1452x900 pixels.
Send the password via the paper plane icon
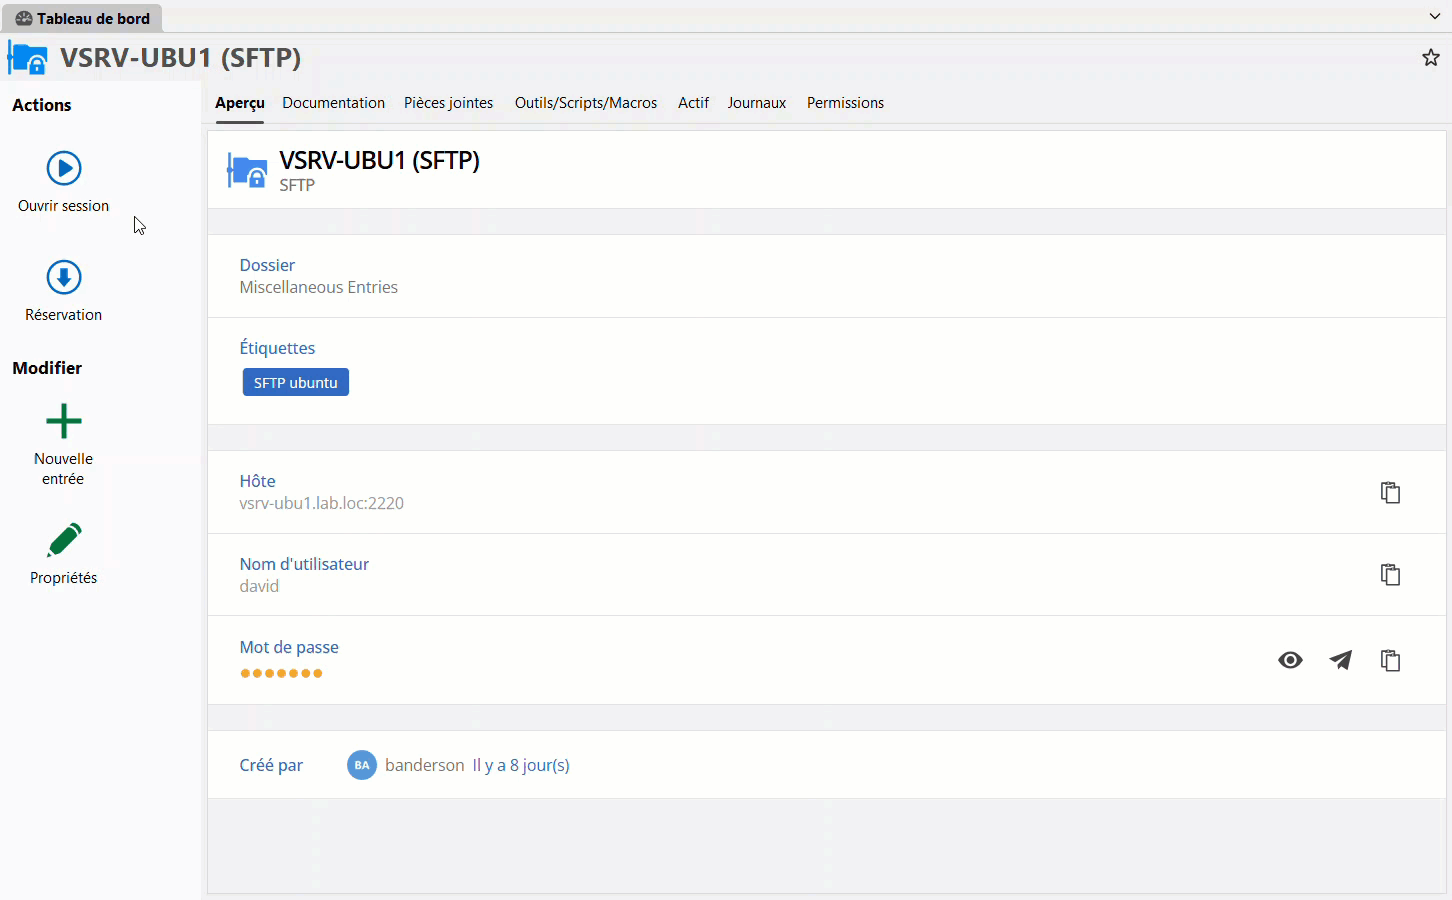tap(1340, 660)
